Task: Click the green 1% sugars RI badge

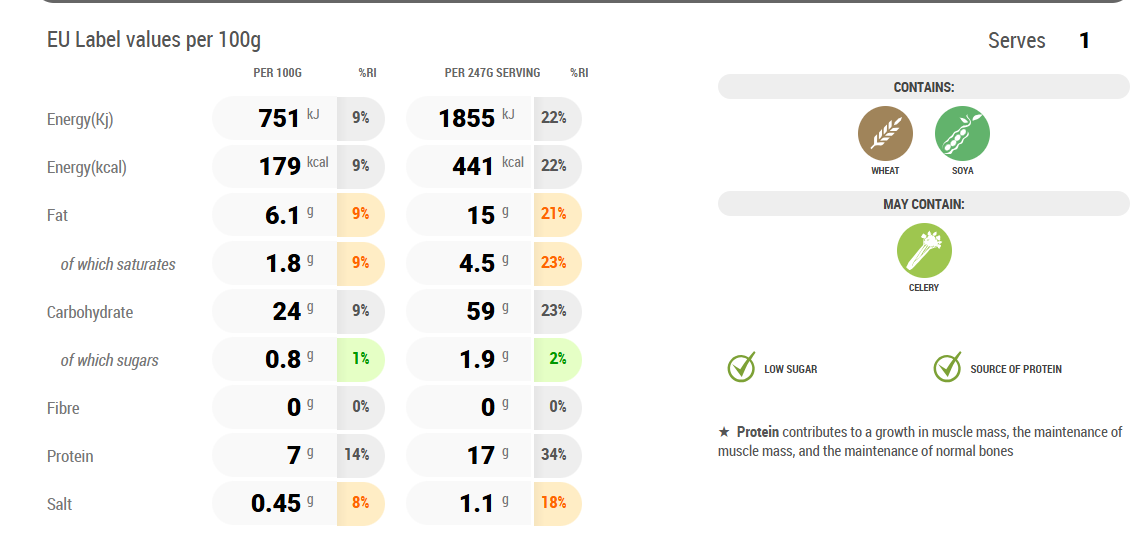Action: coord(360,358)
